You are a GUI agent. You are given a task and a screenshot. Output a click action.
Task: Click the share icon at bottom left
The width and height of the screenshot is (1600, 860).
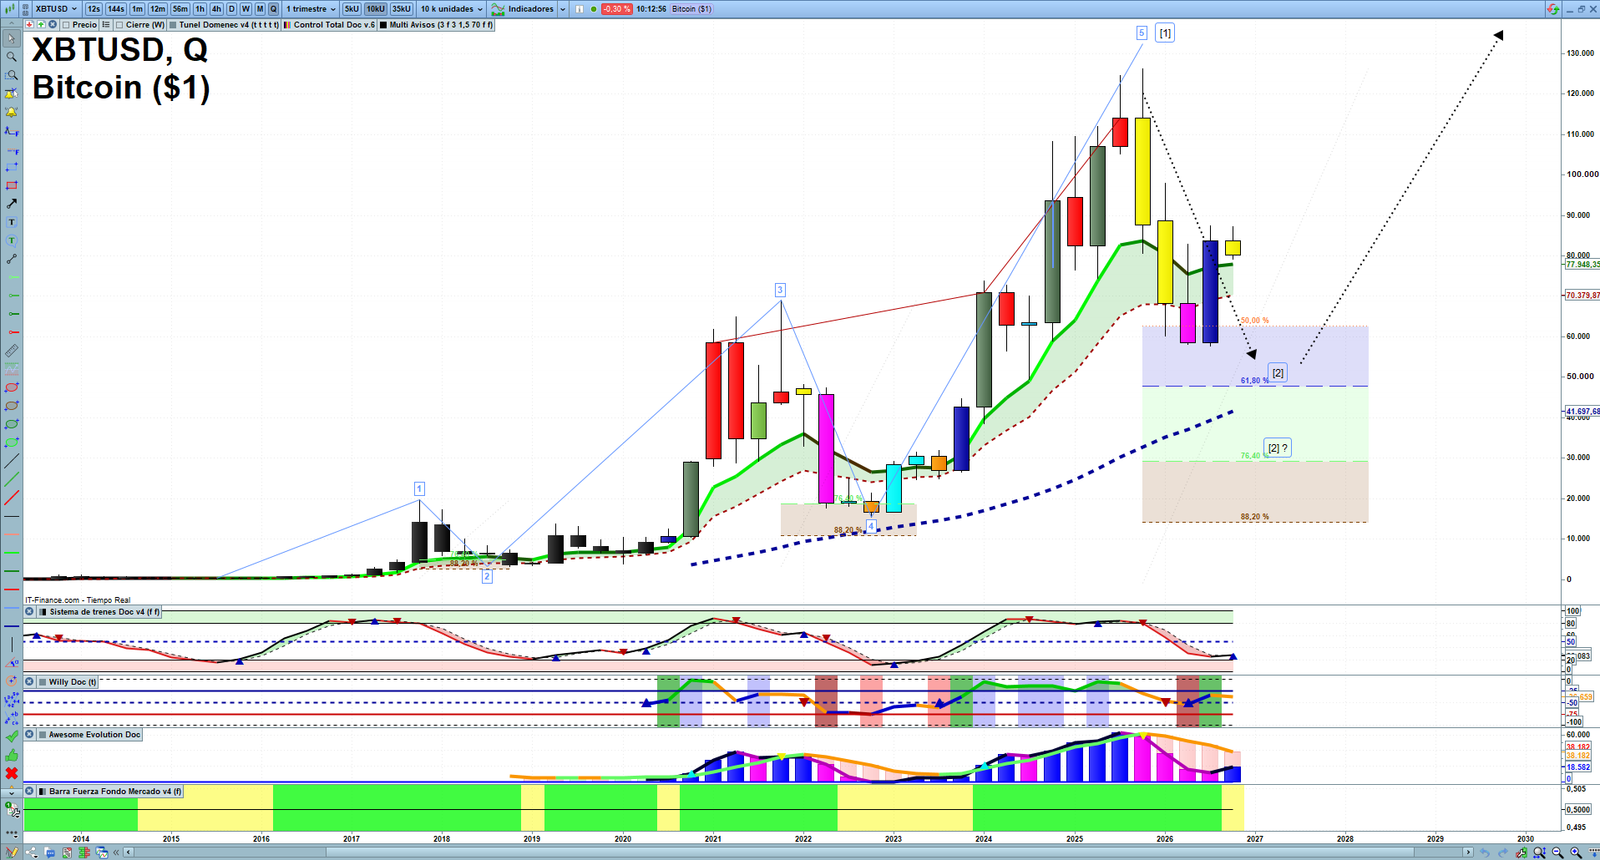(x=31, y=852)
